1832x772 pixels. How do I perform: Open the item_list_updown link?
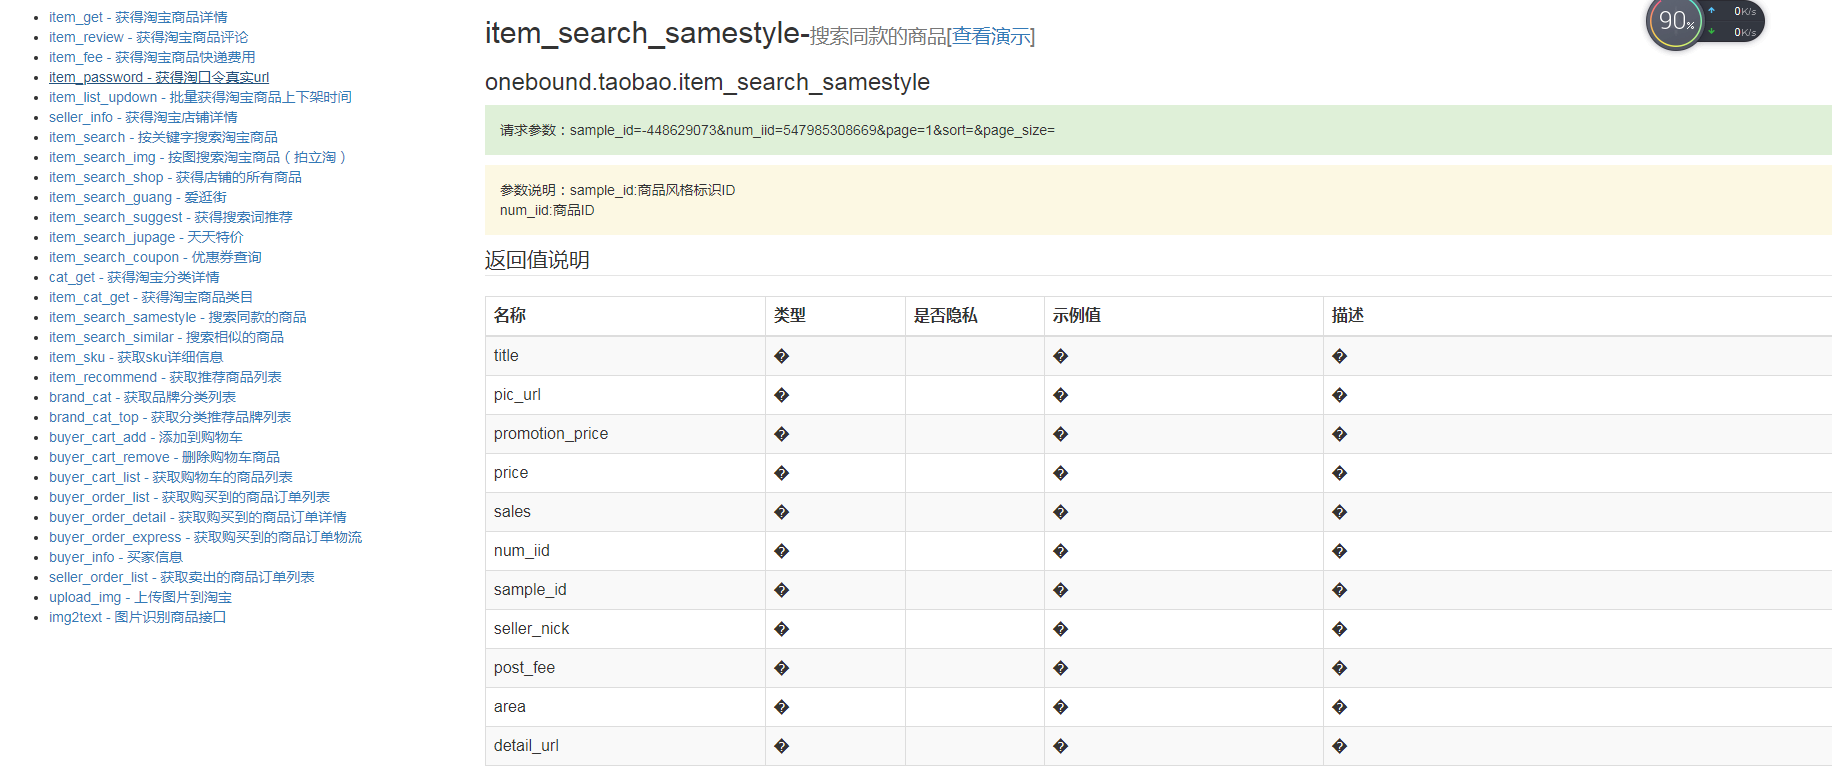pos(200,97)
